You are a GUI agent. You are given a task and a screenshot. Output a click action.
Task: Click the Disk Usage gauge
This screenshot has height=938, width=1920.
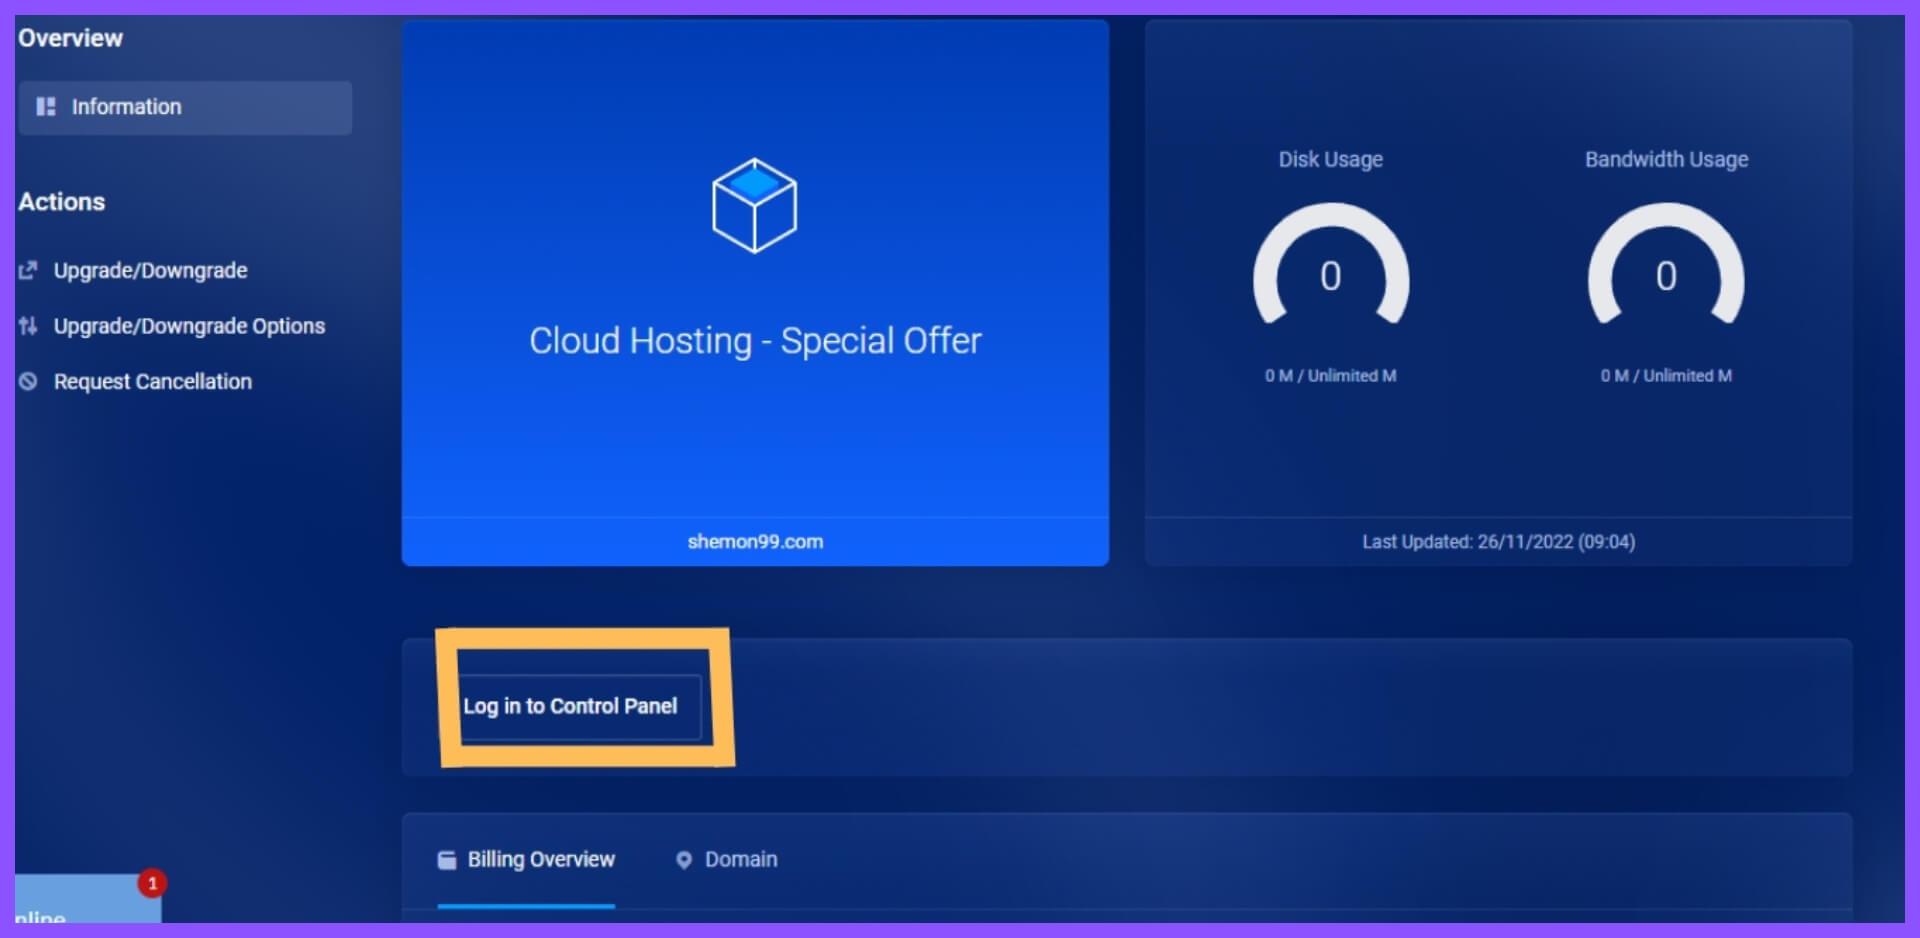click(x=1330, y=270)
